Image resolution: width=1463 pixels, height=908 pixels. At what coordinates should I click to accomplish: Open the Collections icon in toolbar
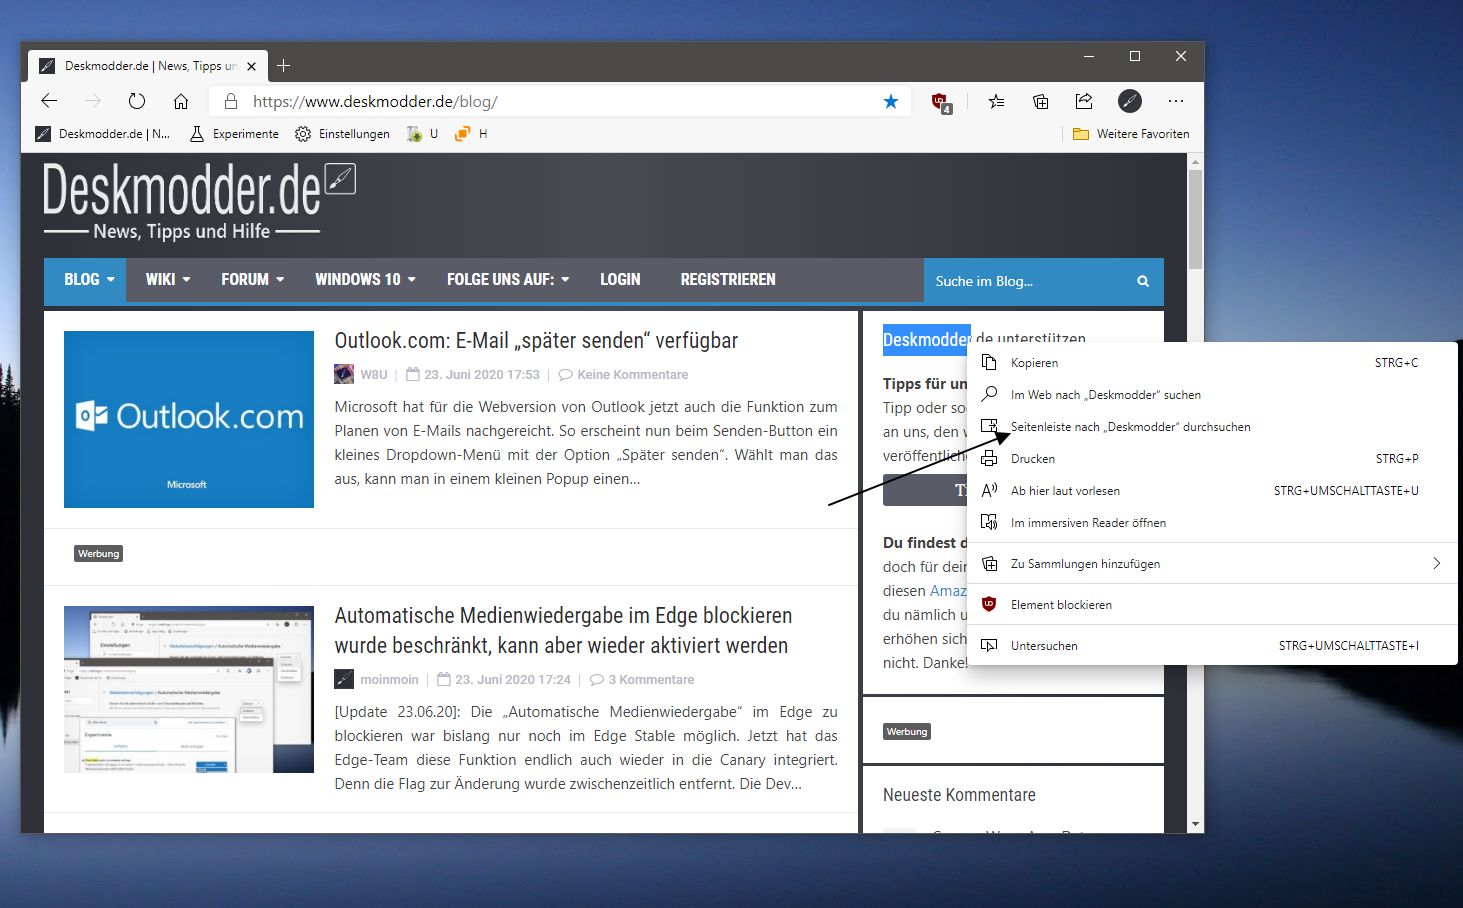click(1041, 101)
